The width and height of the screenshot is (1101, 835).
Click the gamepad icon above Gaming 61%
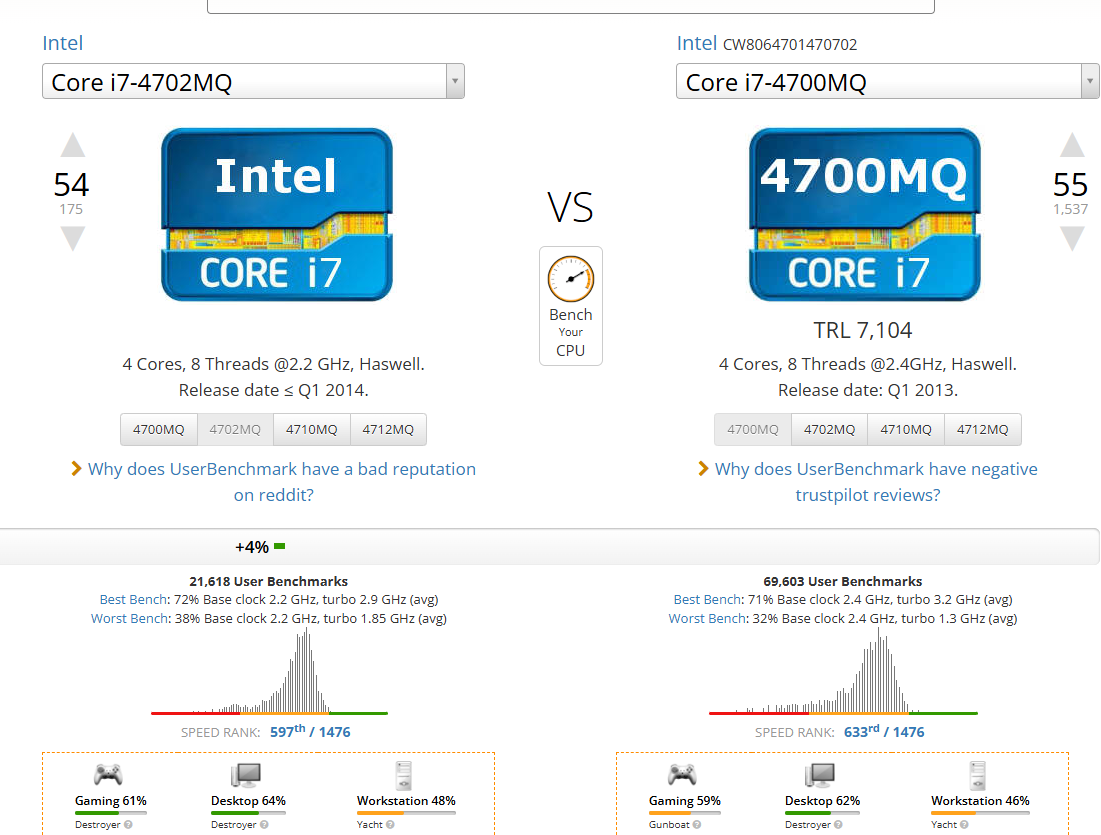click(x=108, y=774)
